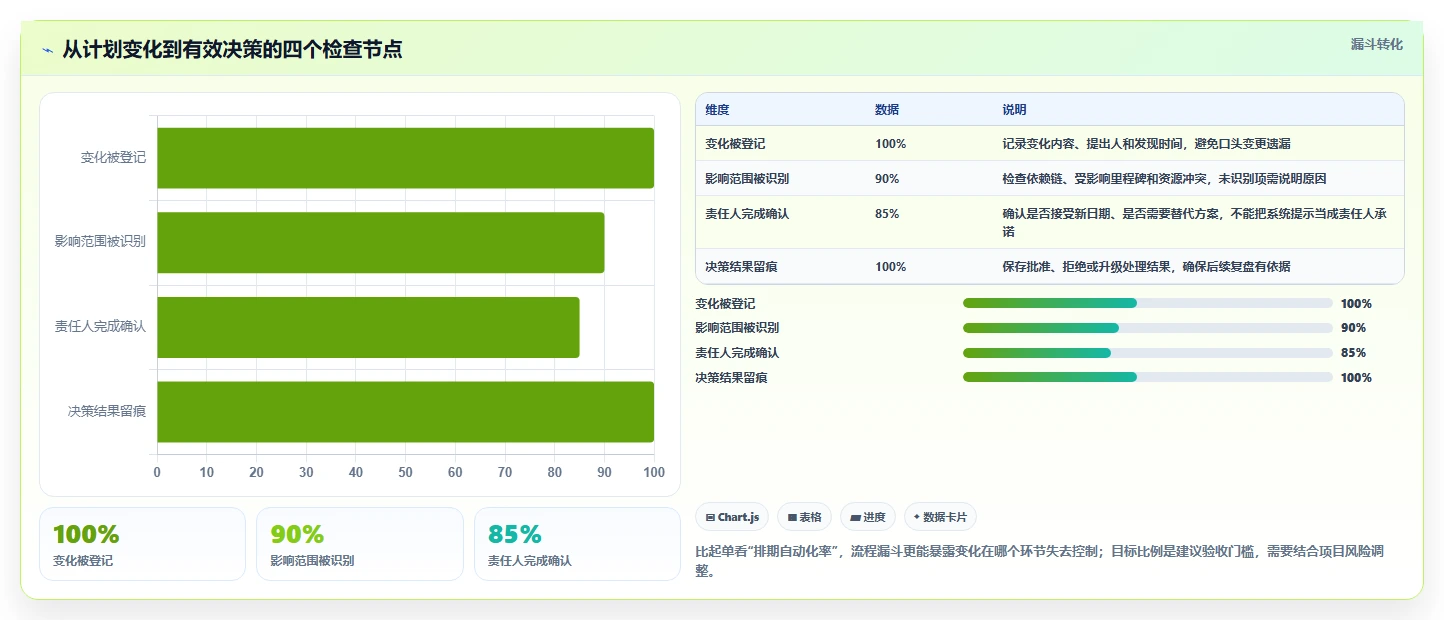Click the 责任人完成确认 chart bar

[x=368, y=327]
